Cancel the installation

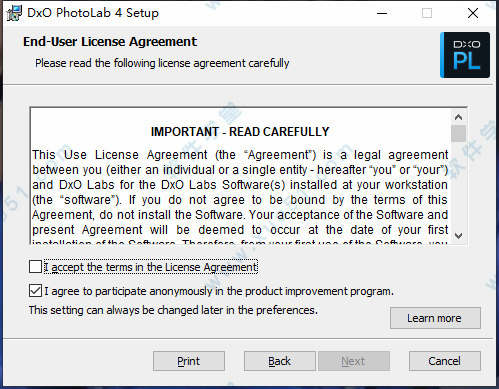445,361
